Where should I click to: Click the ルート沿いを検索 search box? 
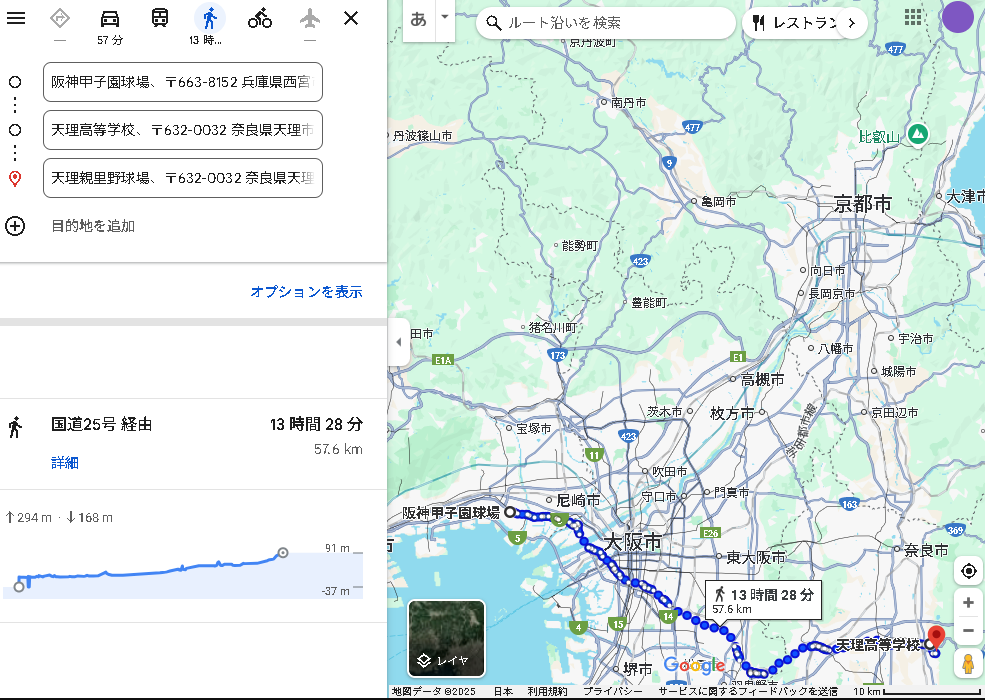(x=606, y=23)
